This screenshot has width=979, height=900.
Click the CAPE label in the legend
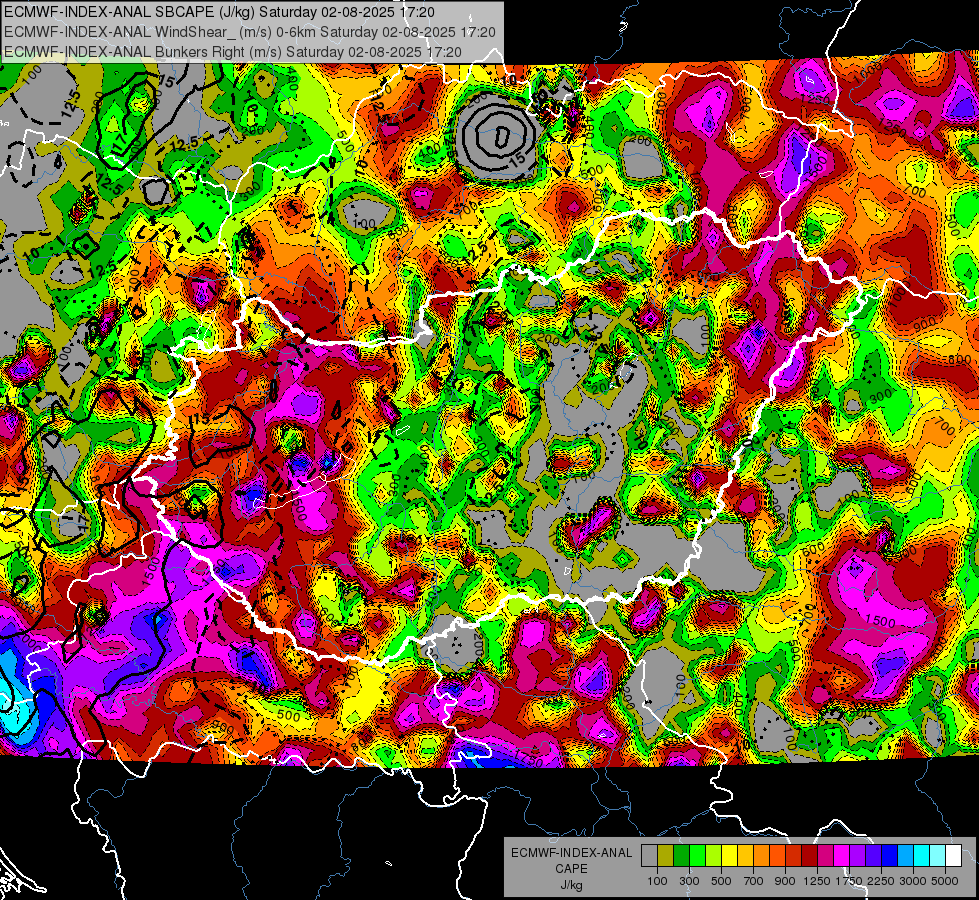pyautogui.click(x=571, y=868)
